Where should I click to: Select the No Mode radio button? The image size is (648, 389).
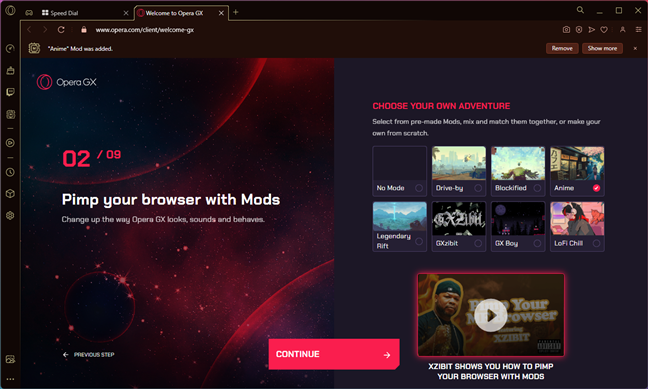[419, 188]
